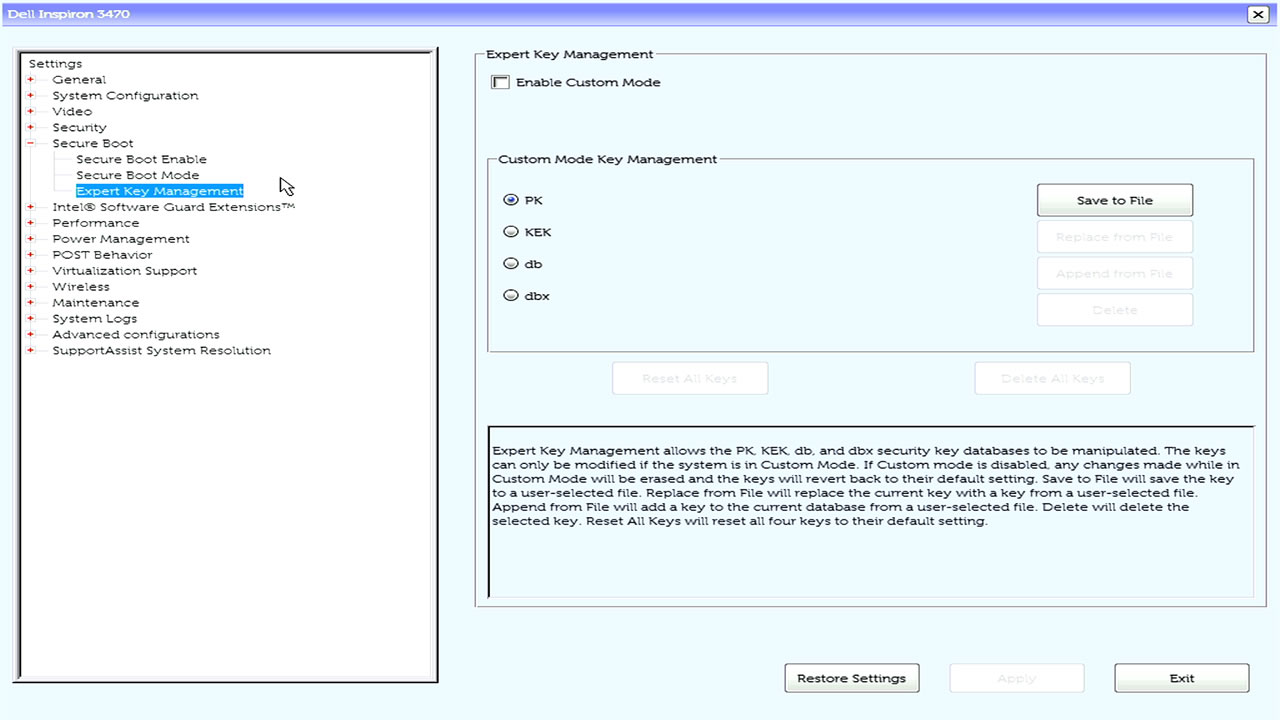Close the Dell Inspiron 3470 window
Image resolution: width=1280 pixels, height=720 pixels.
coord(1257,14)
